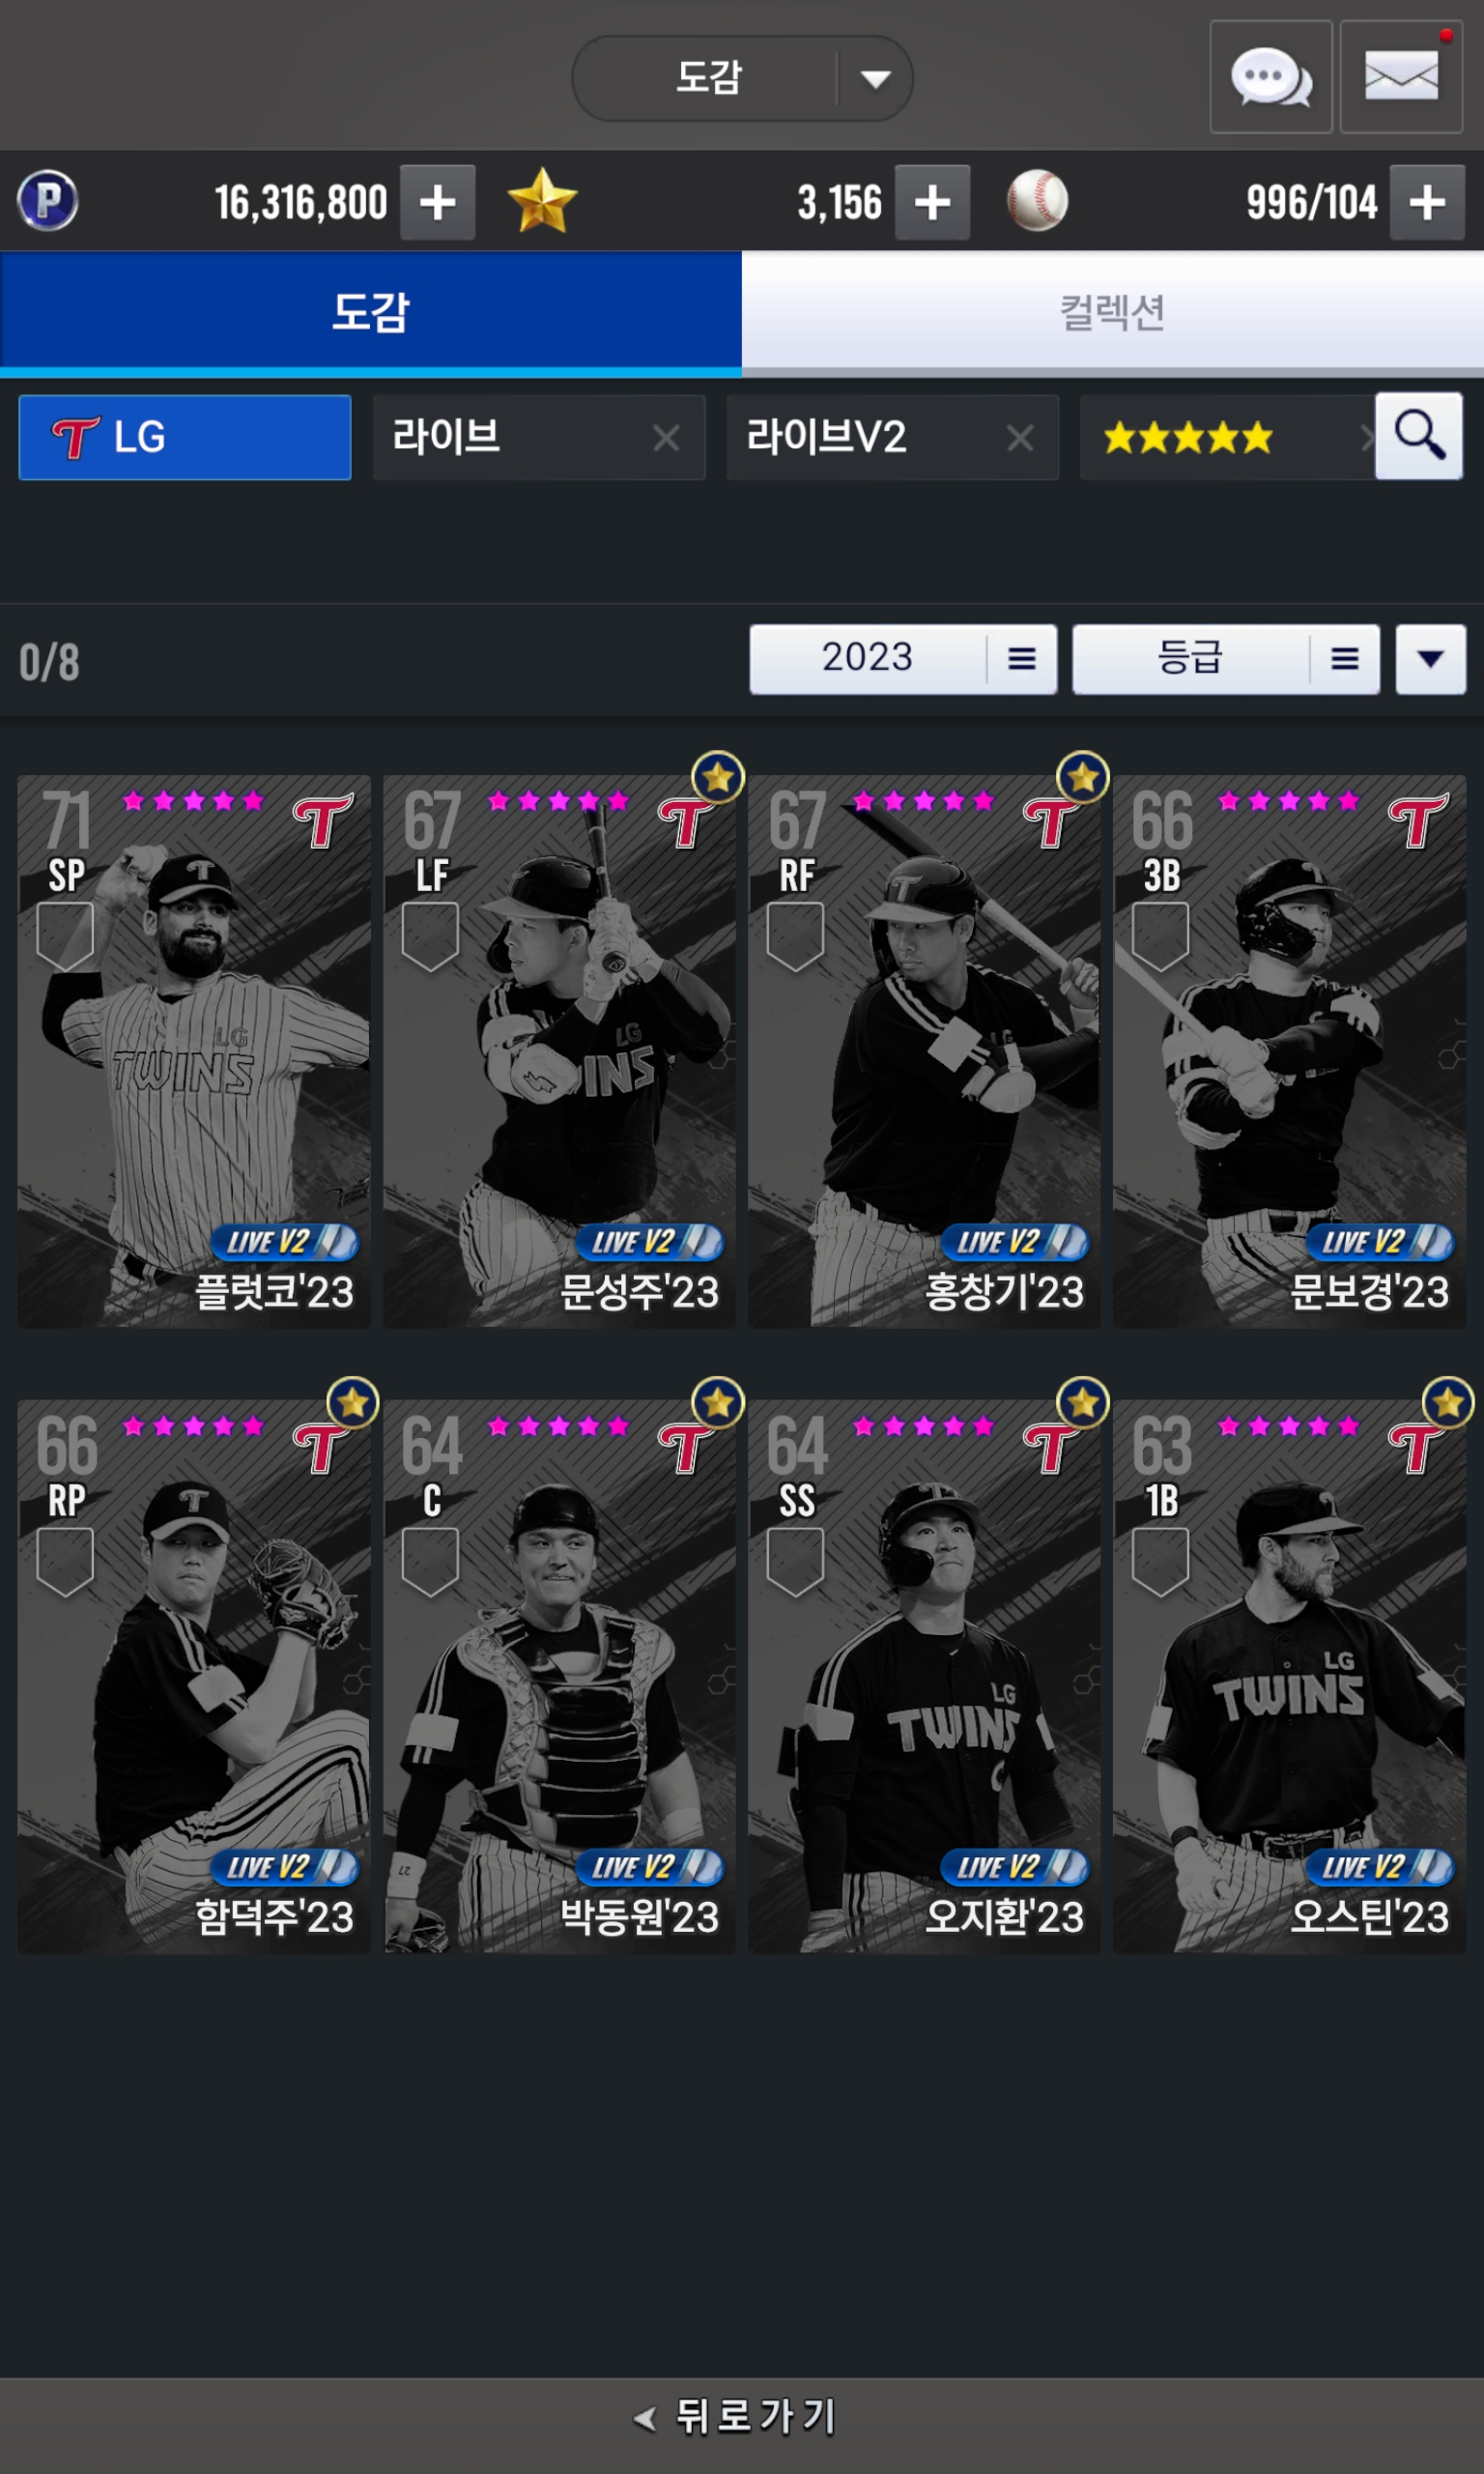Select the five-star grade filter
Image resolution: width=1484 pixels, height=2474 pixels.
[1227, 437]
